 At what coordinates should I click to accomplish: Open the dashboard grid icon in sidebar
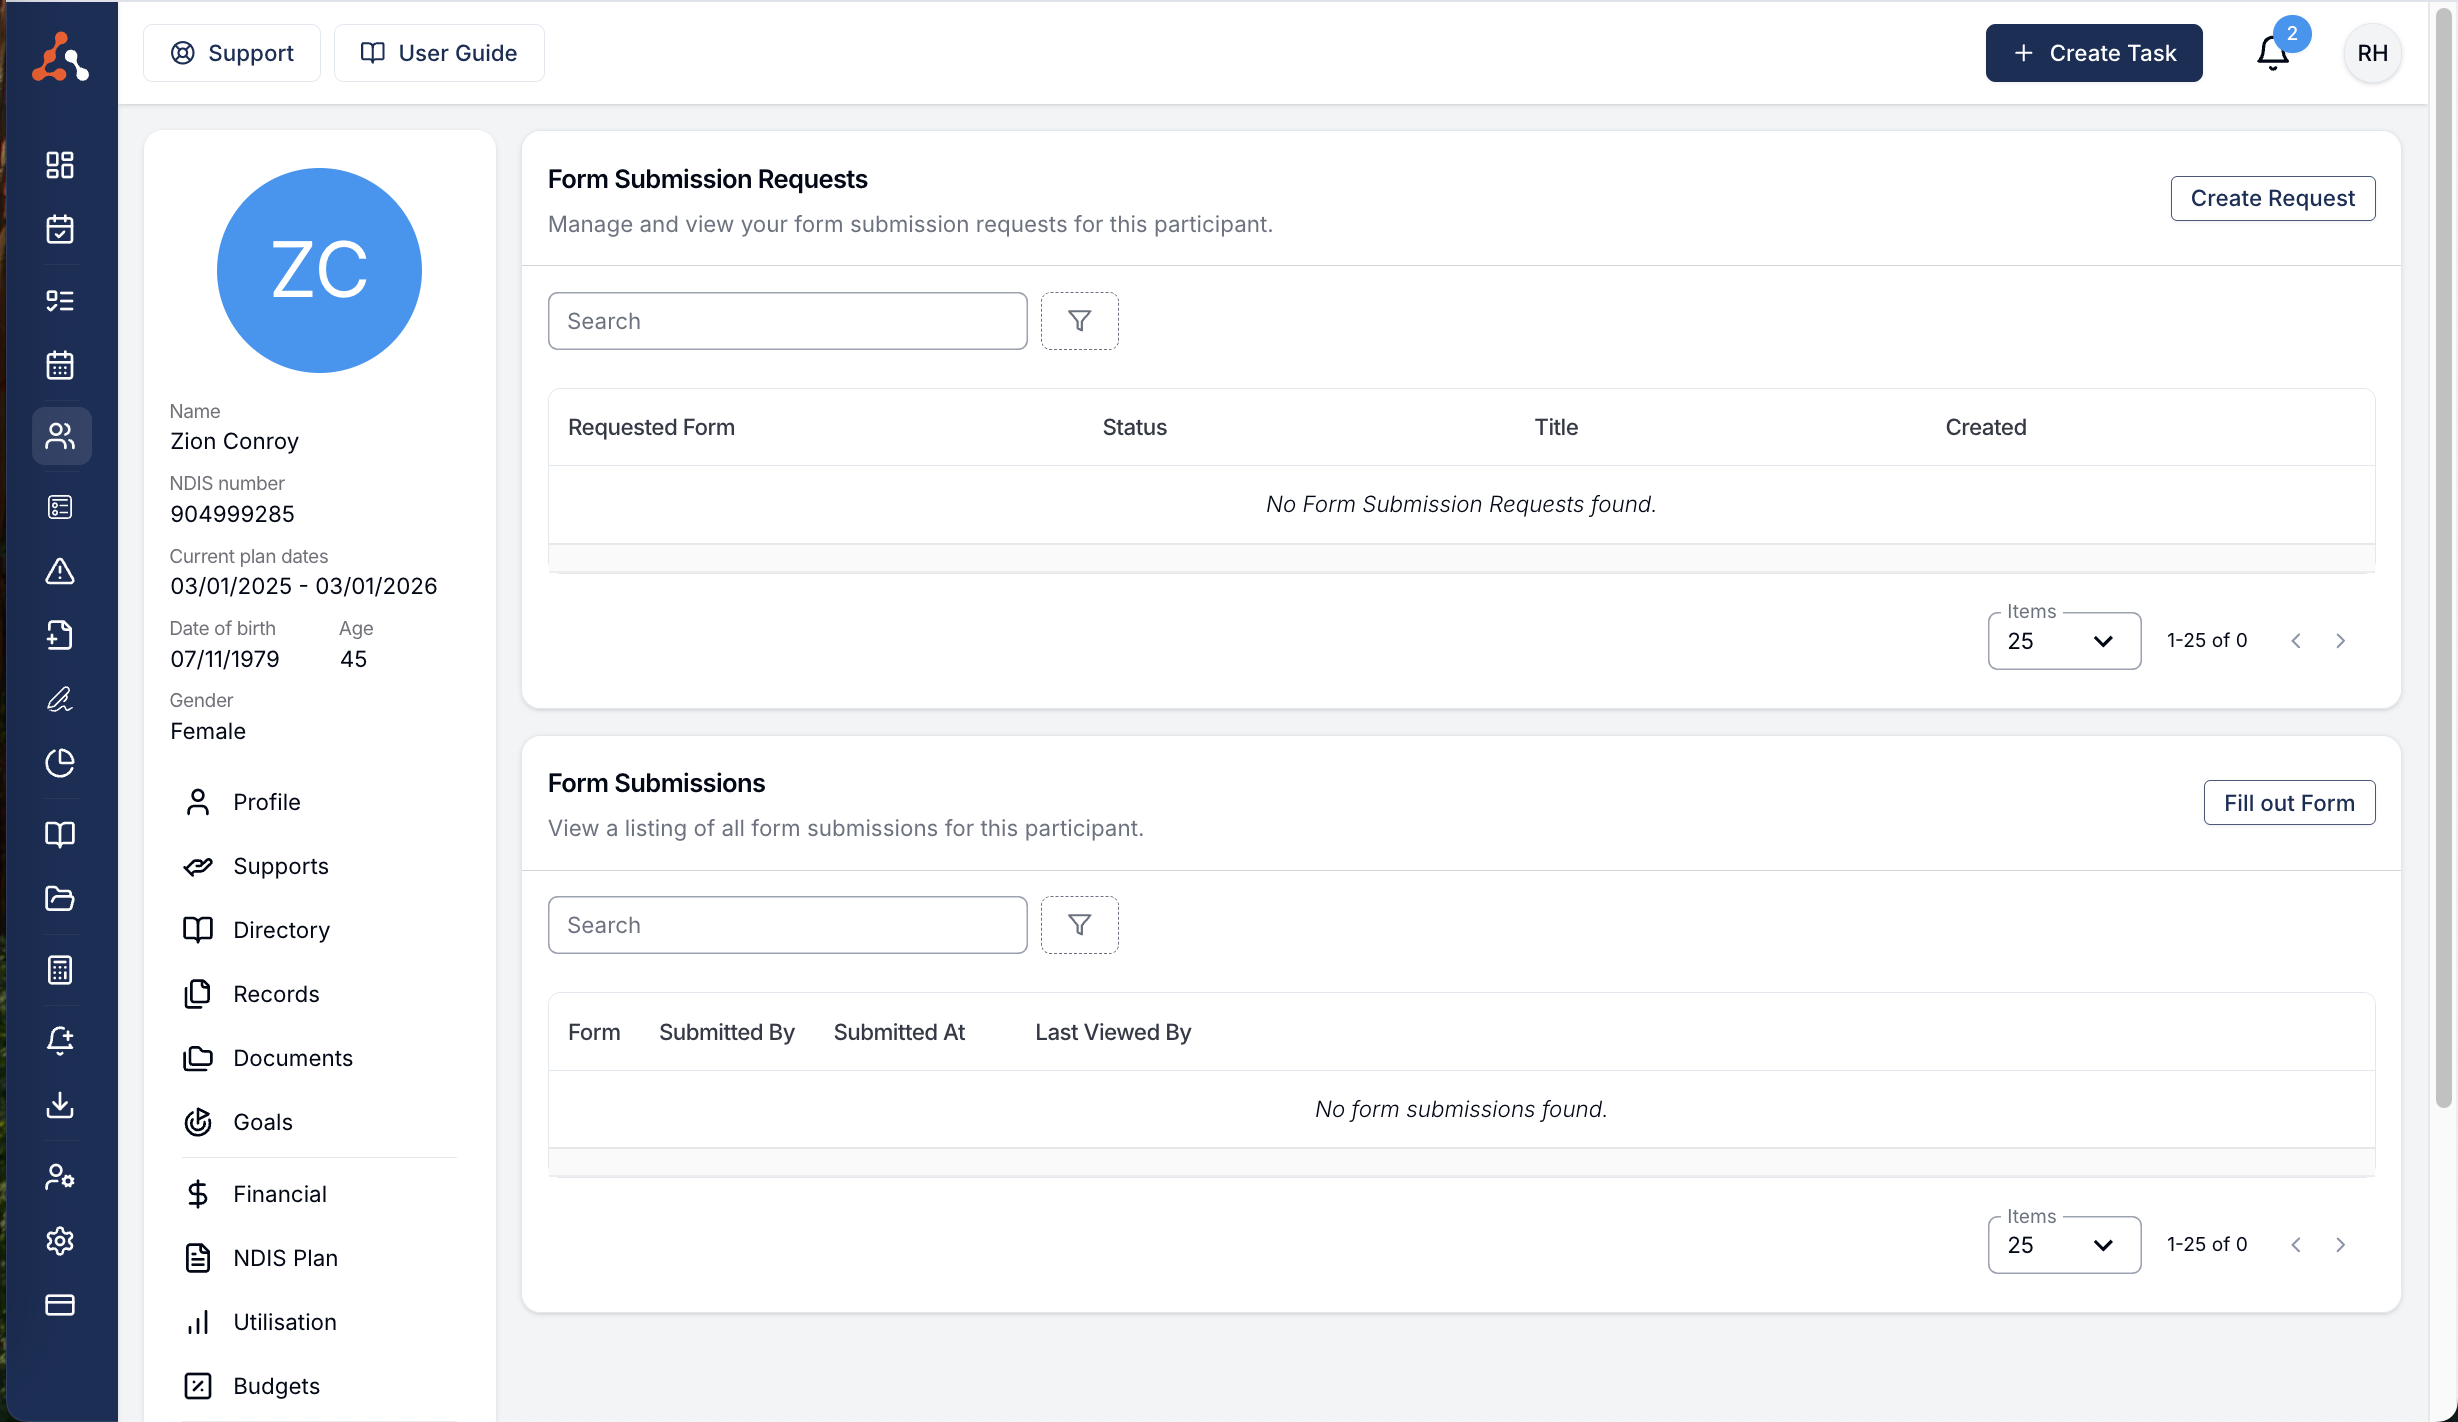[x=60, y=165]
